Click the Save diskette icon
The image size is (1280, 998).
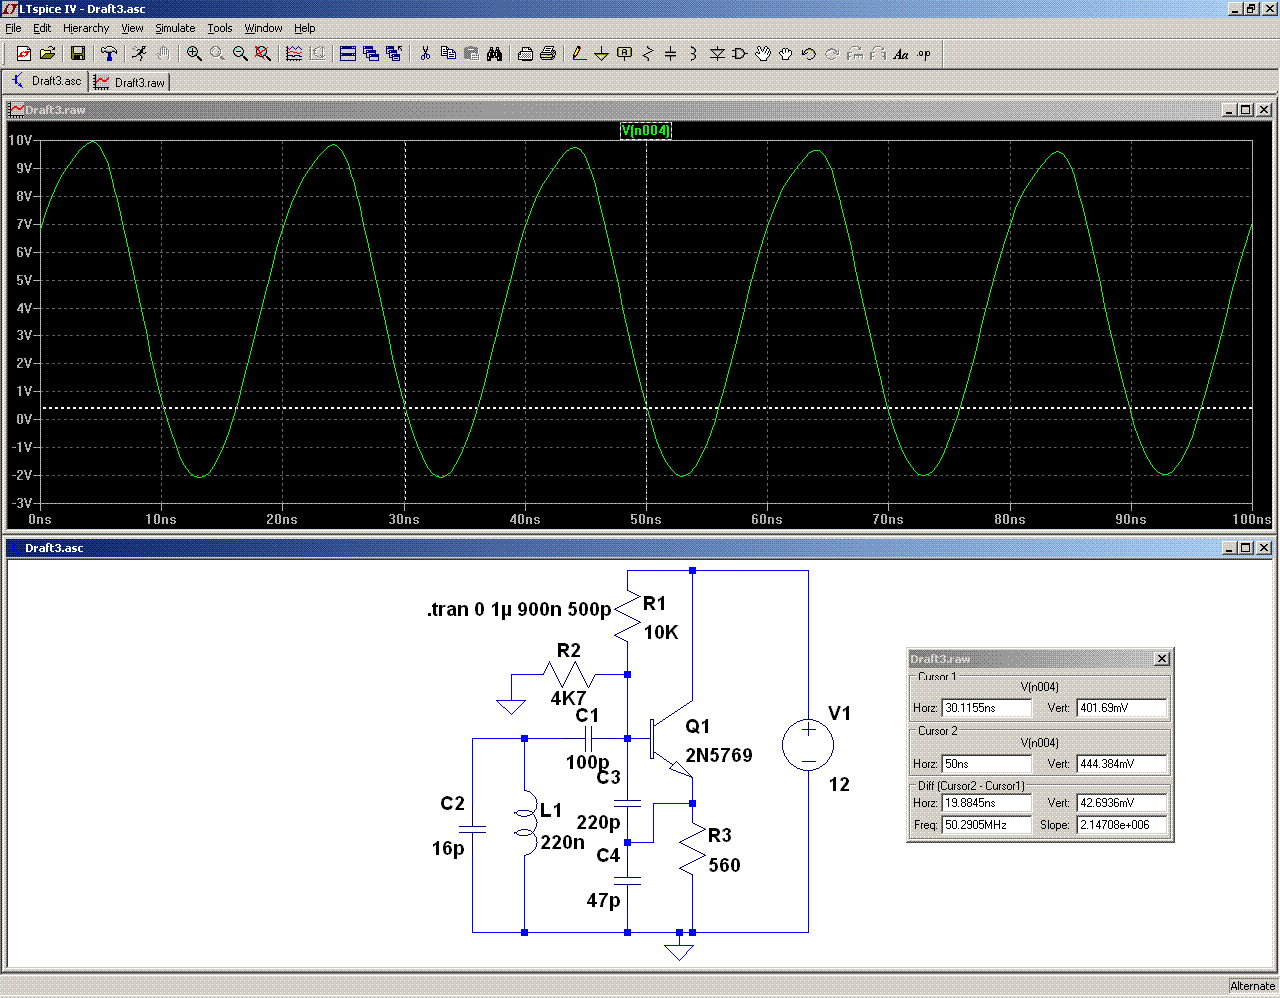click(x=78, y=54)
